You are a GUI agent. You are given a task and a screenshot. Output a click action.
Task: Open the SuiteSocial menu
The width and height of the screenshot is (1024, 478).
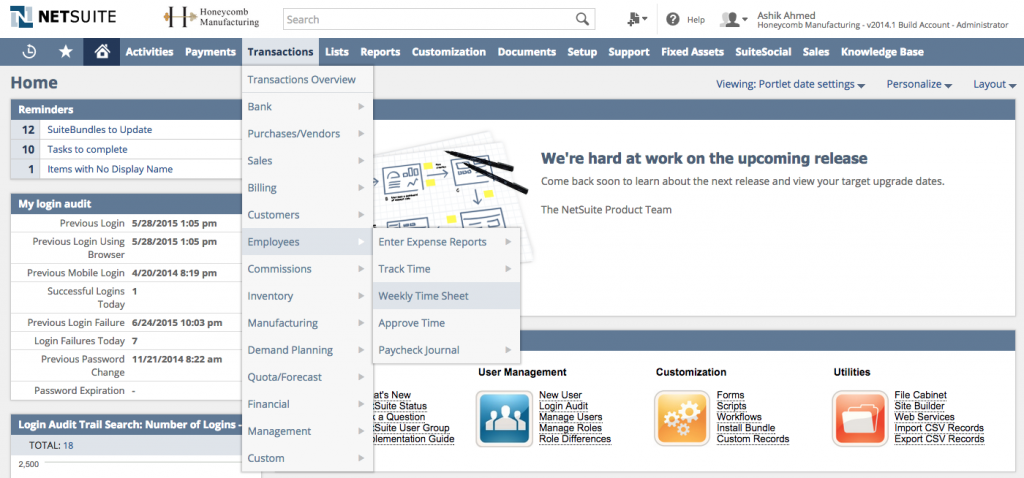(x=763, y=52)
